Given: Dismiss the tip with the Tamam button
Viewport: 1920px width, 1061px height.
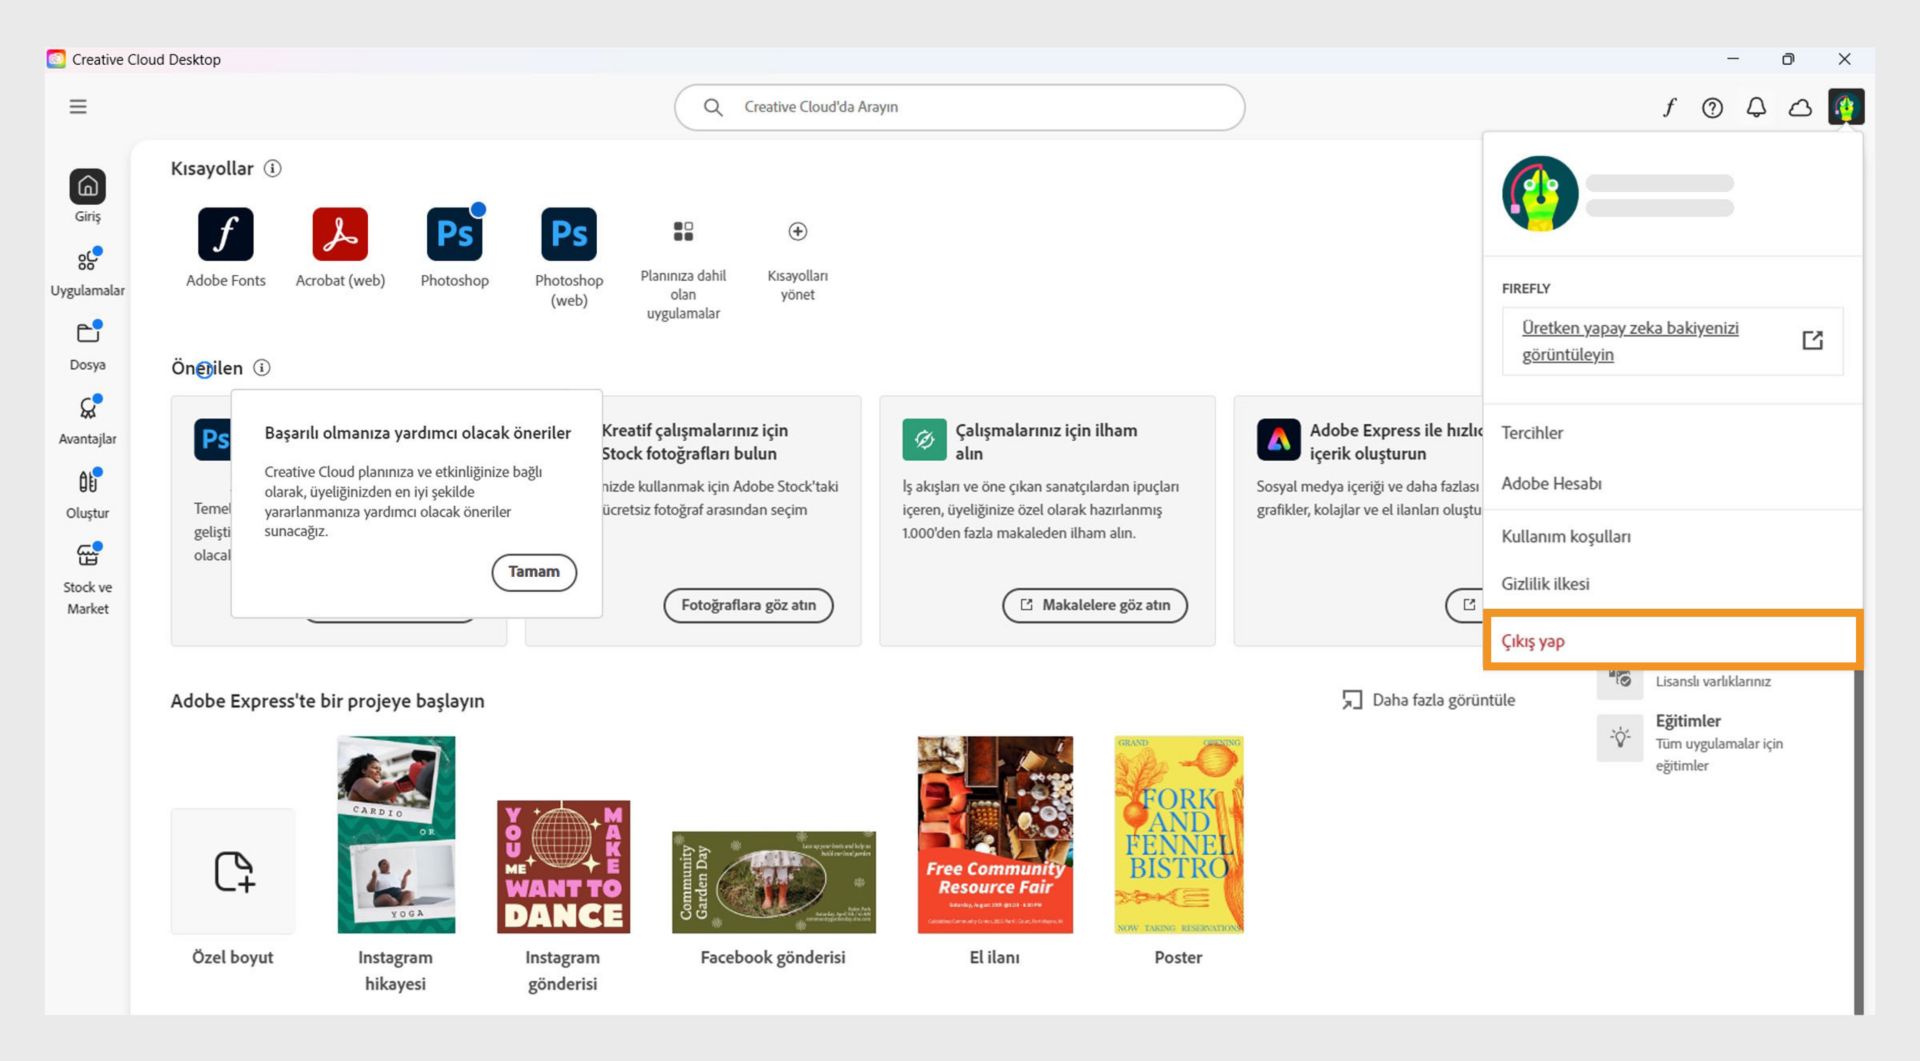Looking at the screenshot, I should [534, 571].
